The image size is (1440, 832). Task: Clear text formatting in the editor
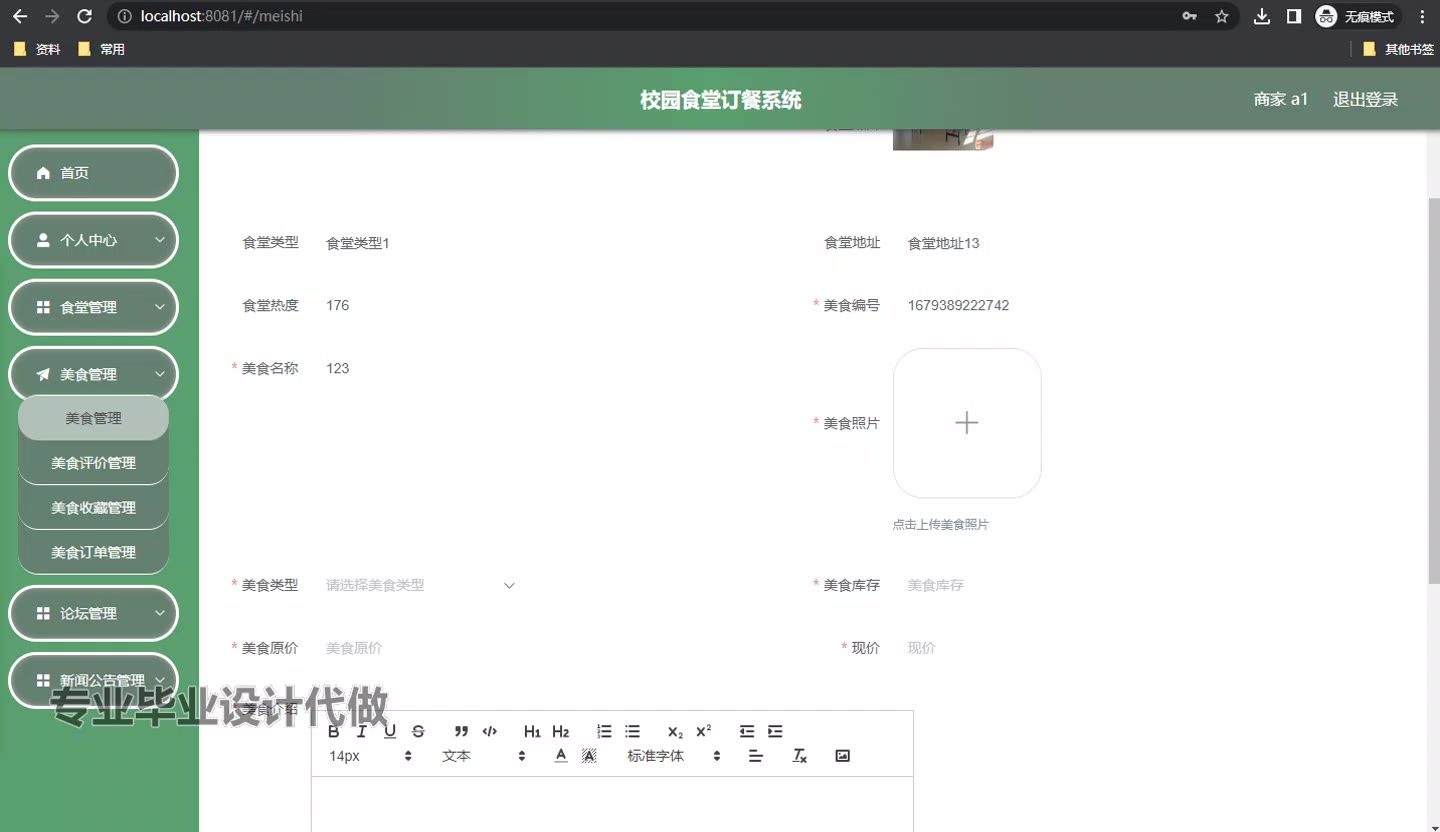pyautogui.click(x=799, y=756)
